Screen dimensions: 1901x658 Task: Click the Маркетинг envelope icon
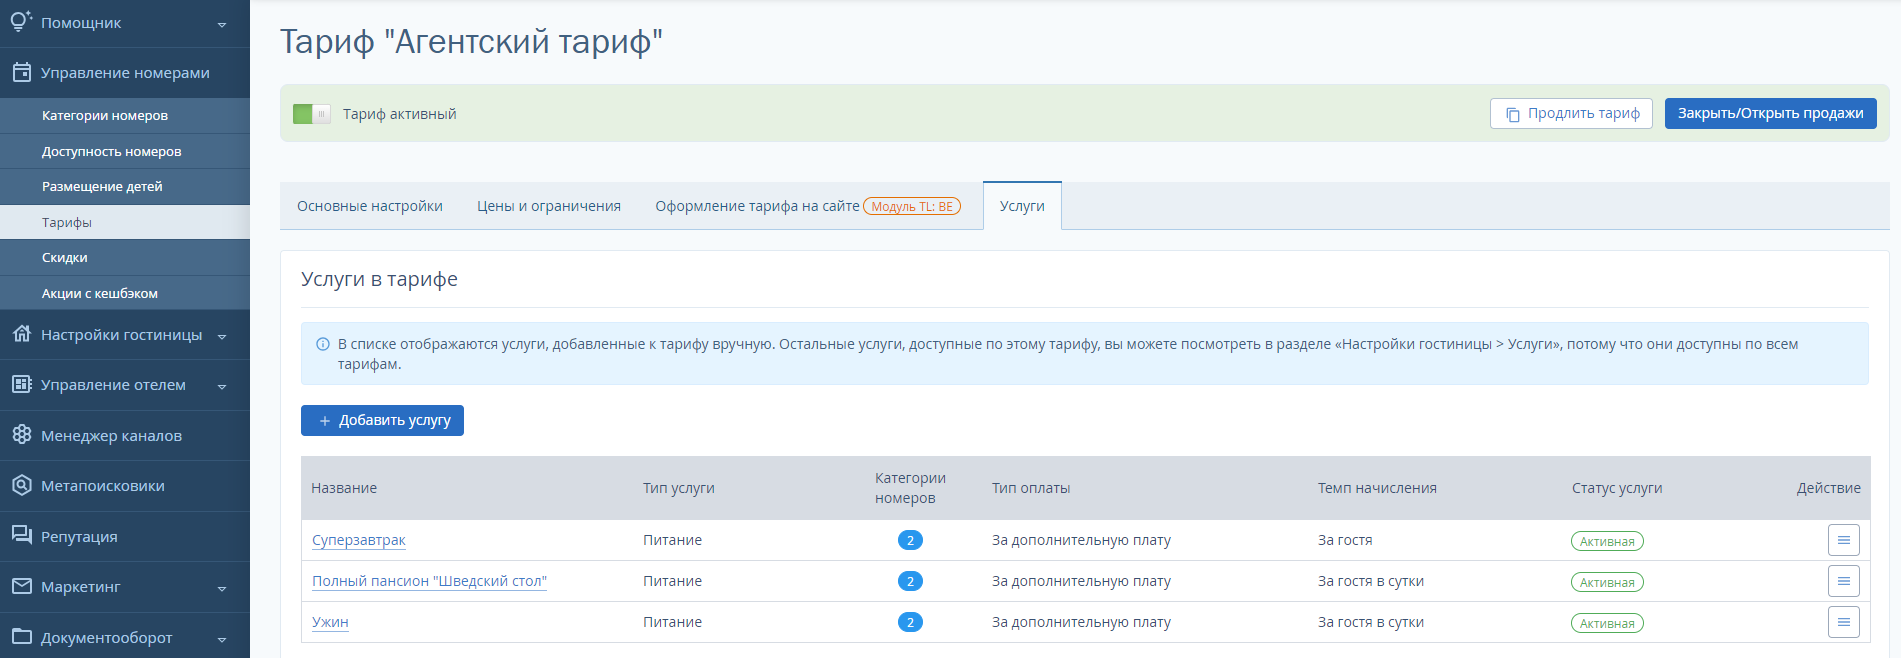click(x=21, y=586)
